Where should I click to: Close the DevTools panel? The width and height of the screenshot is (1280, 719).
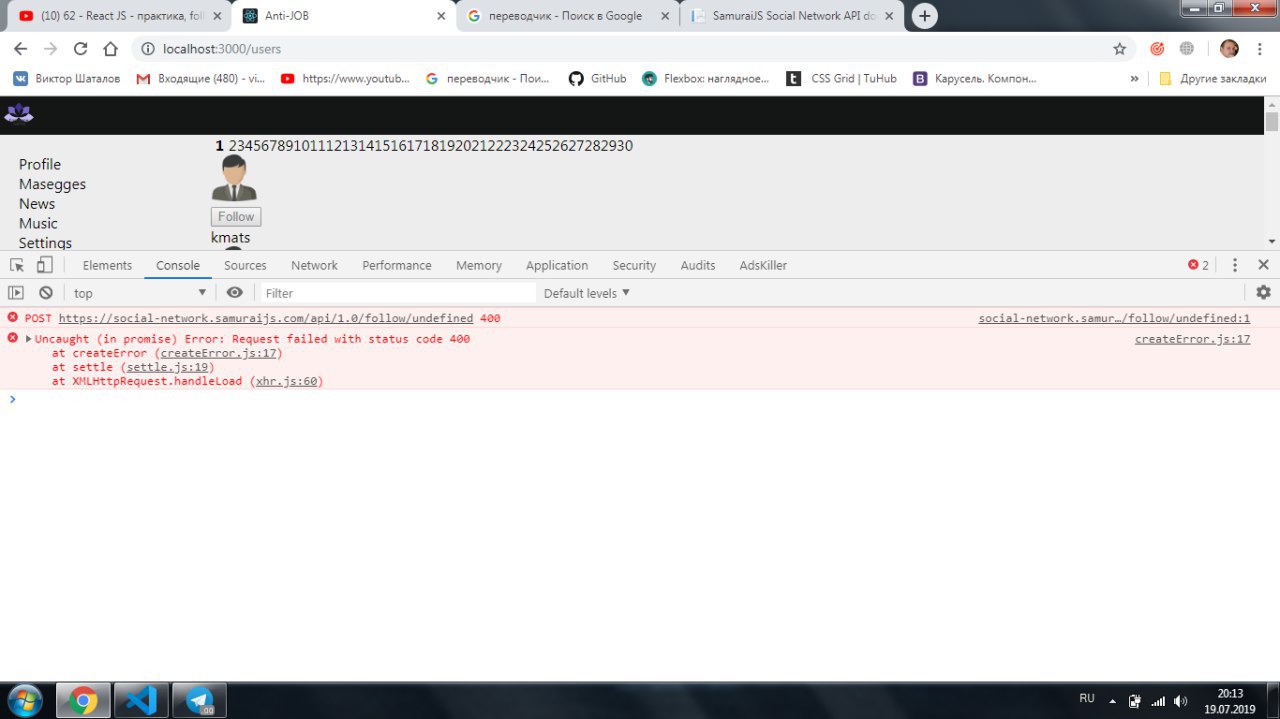coord(1263,265)
